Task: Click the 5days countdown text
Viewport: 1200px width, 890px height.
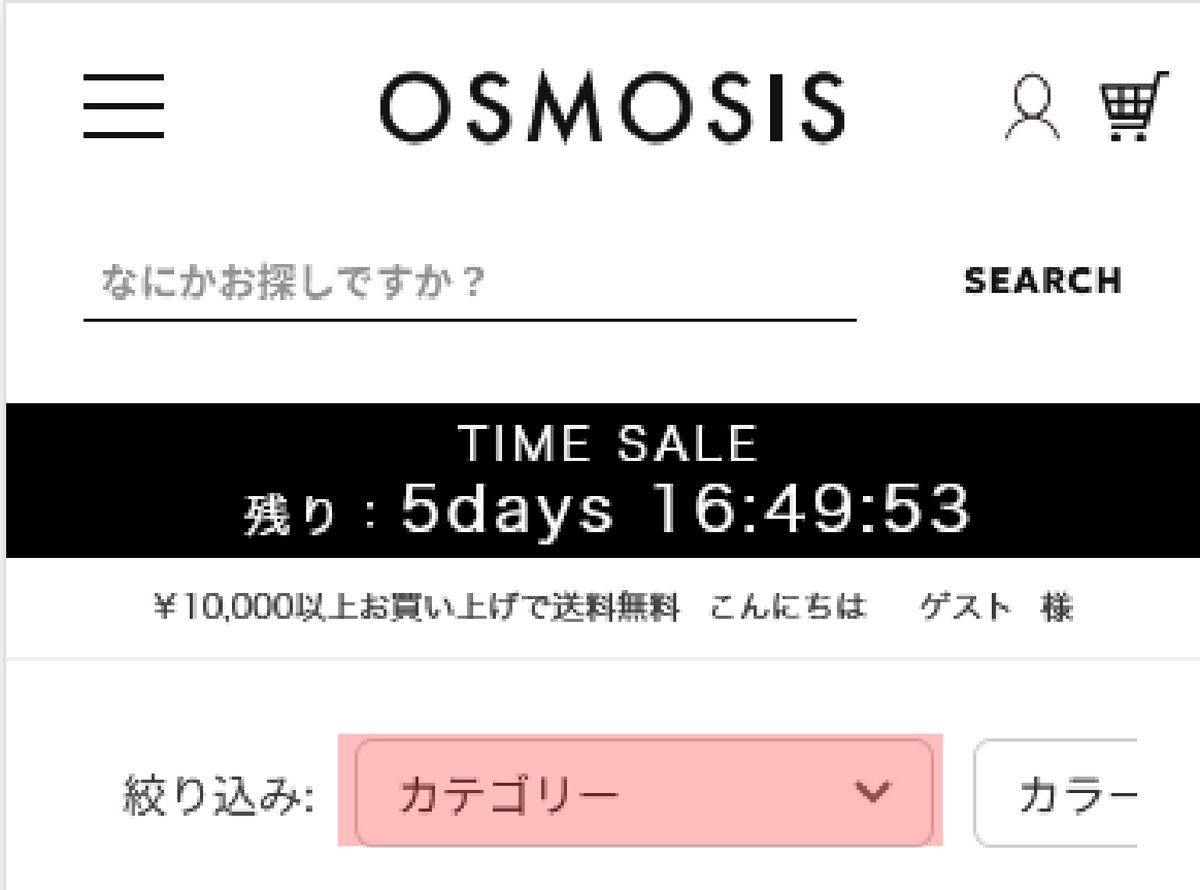Action: coord(507,510)
